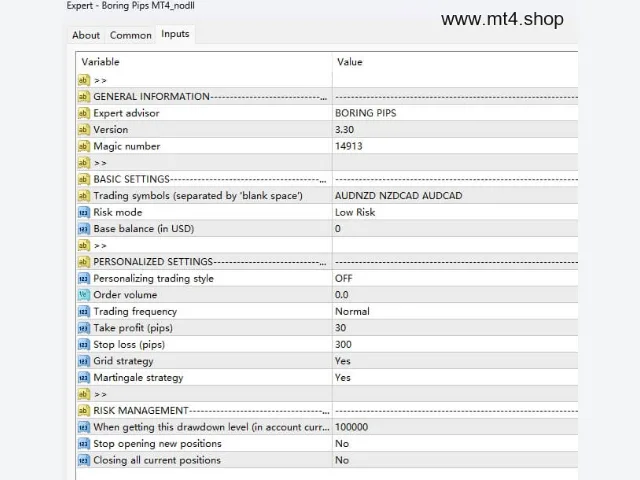Screen dimensions: 640x480
Task: Click the integer icon beside Stop loss
Action: pyautogui.click(x=83, y=344)
